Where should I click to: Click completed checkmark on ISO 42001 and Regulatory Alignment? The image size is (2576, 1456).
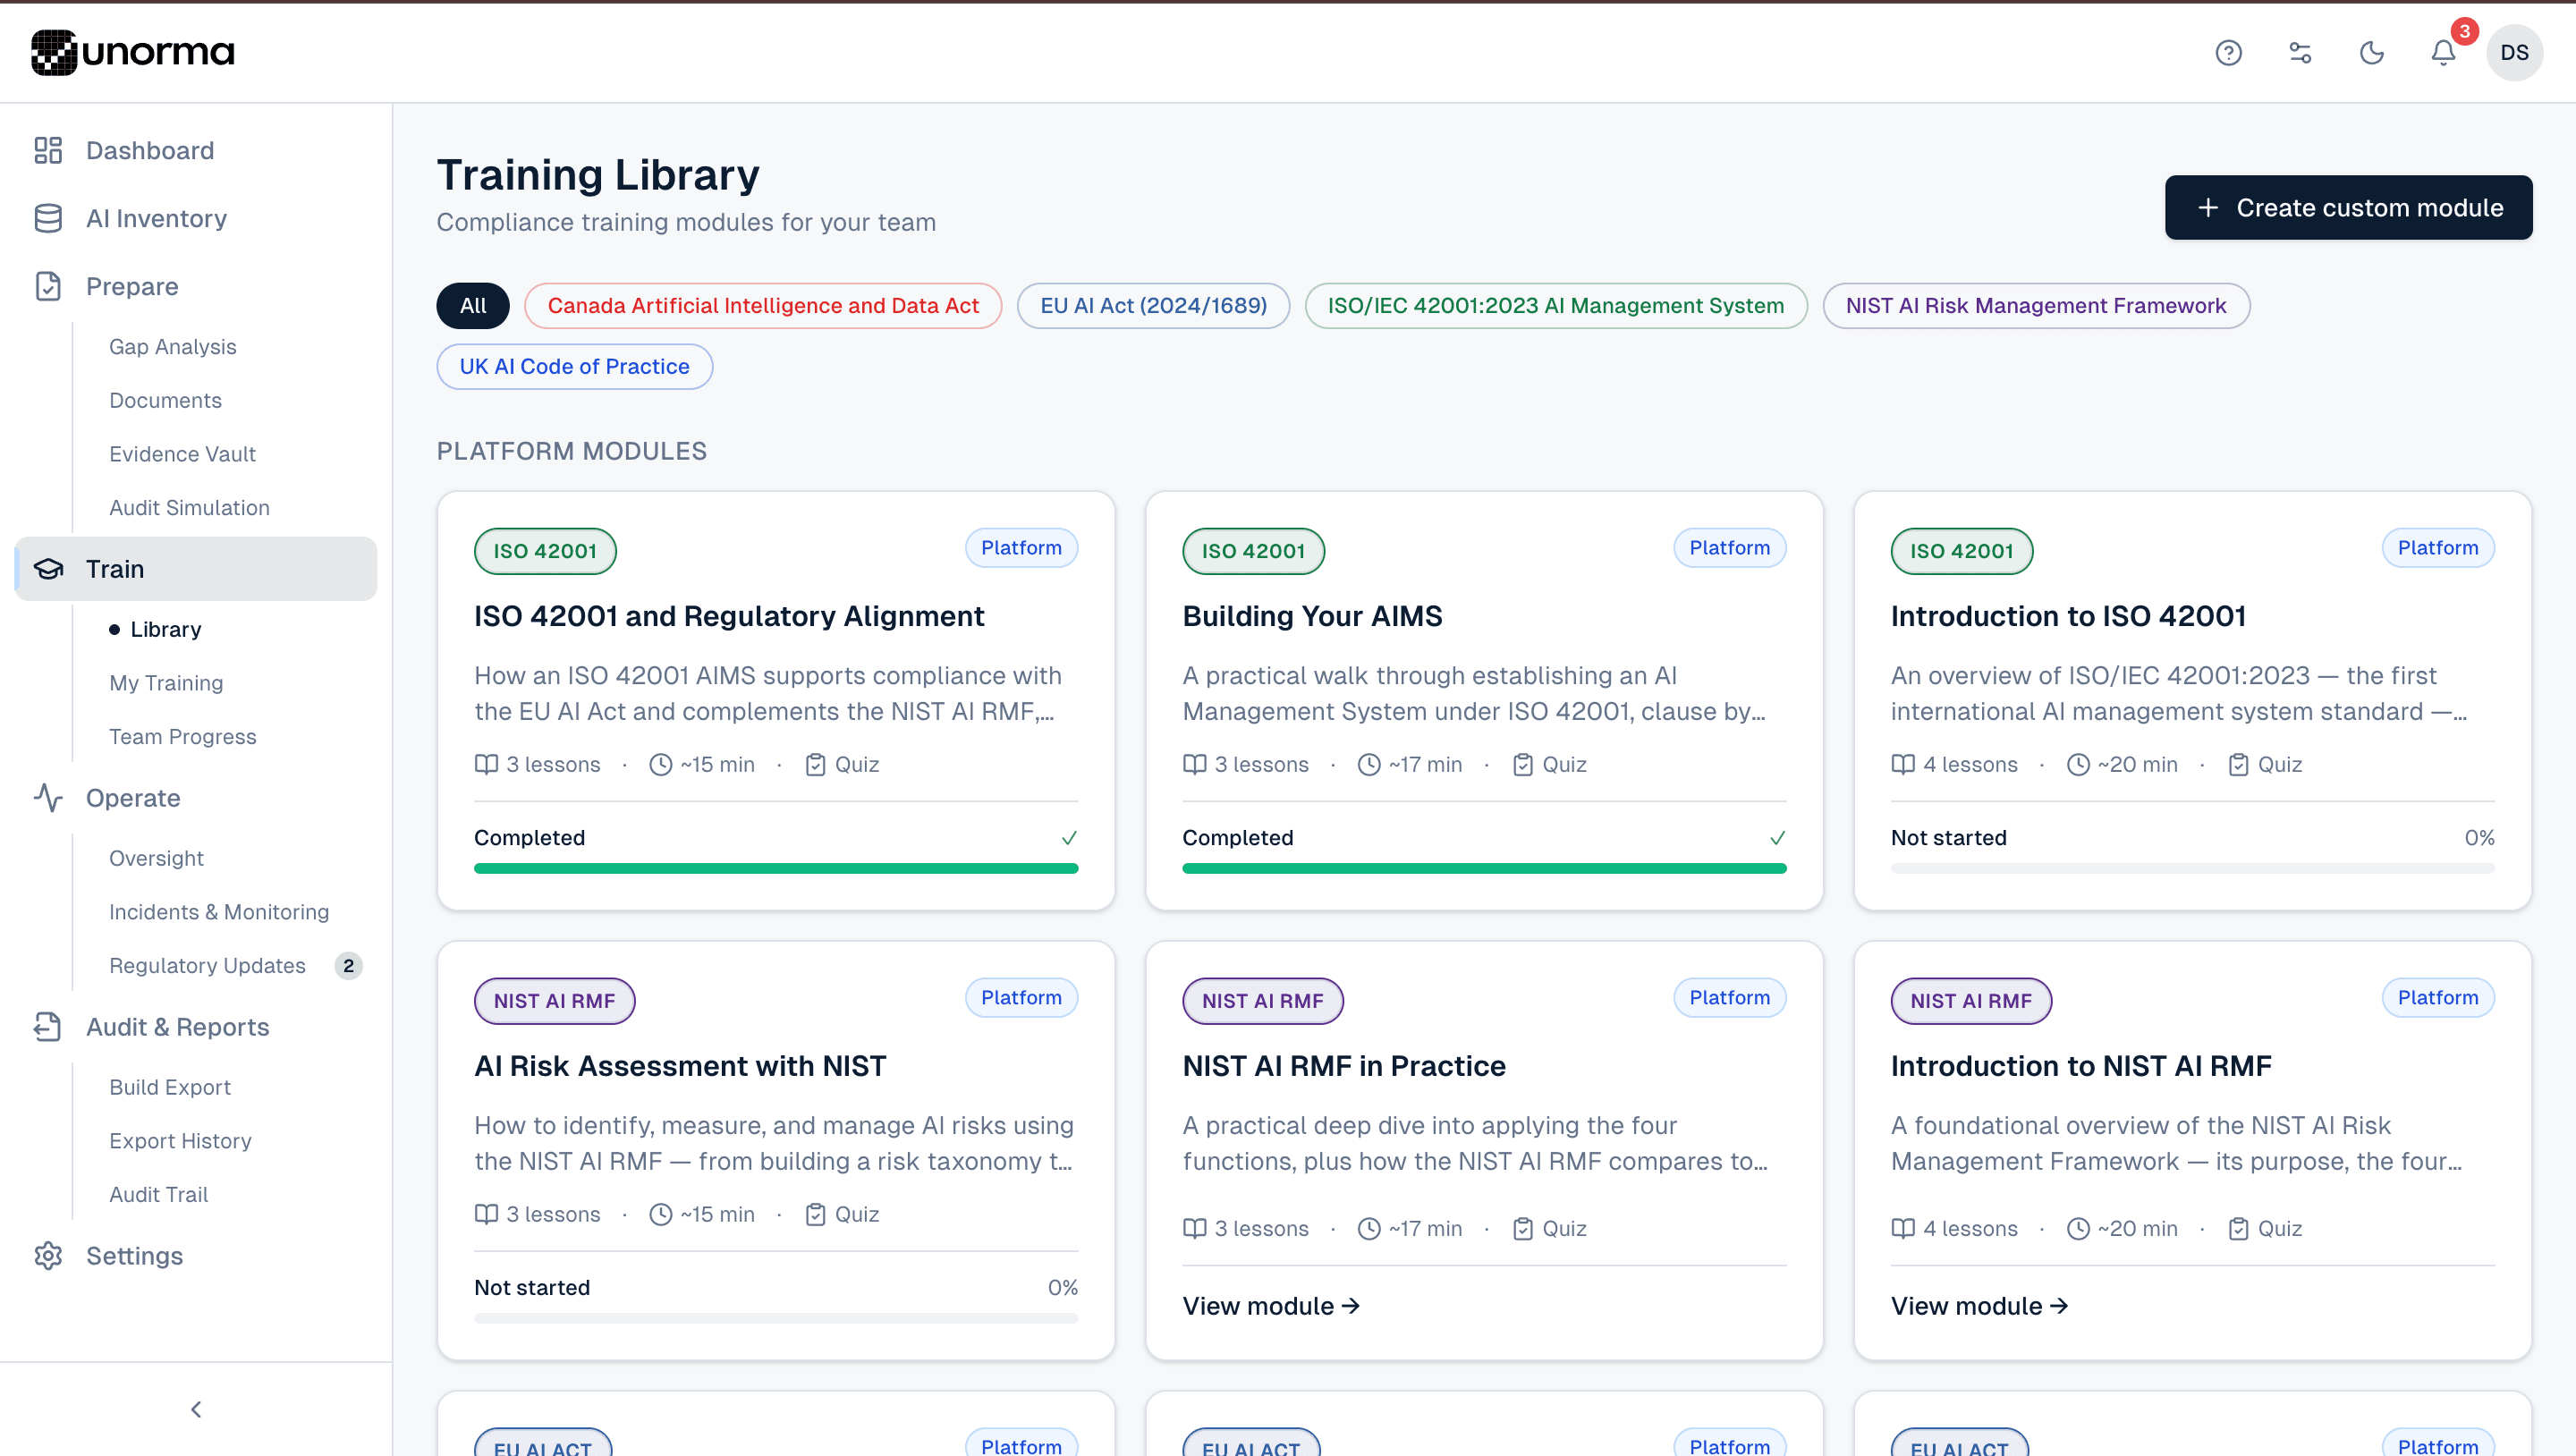point(1069,838)
